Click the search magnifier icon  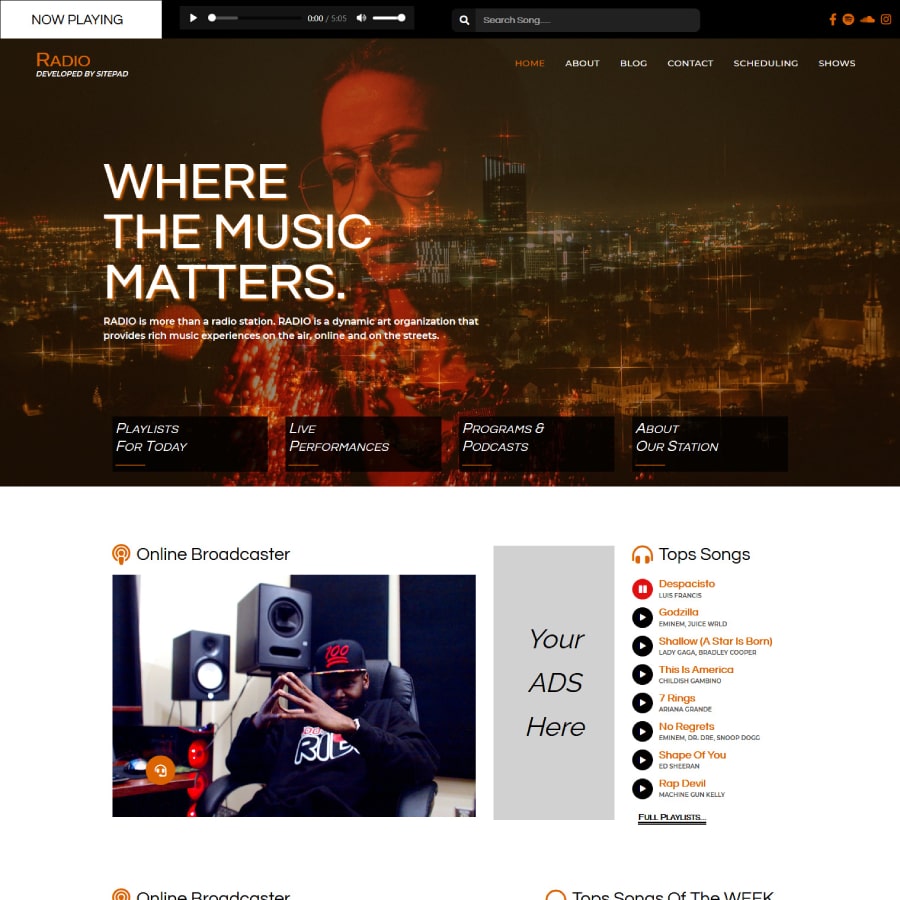(464, 20)
